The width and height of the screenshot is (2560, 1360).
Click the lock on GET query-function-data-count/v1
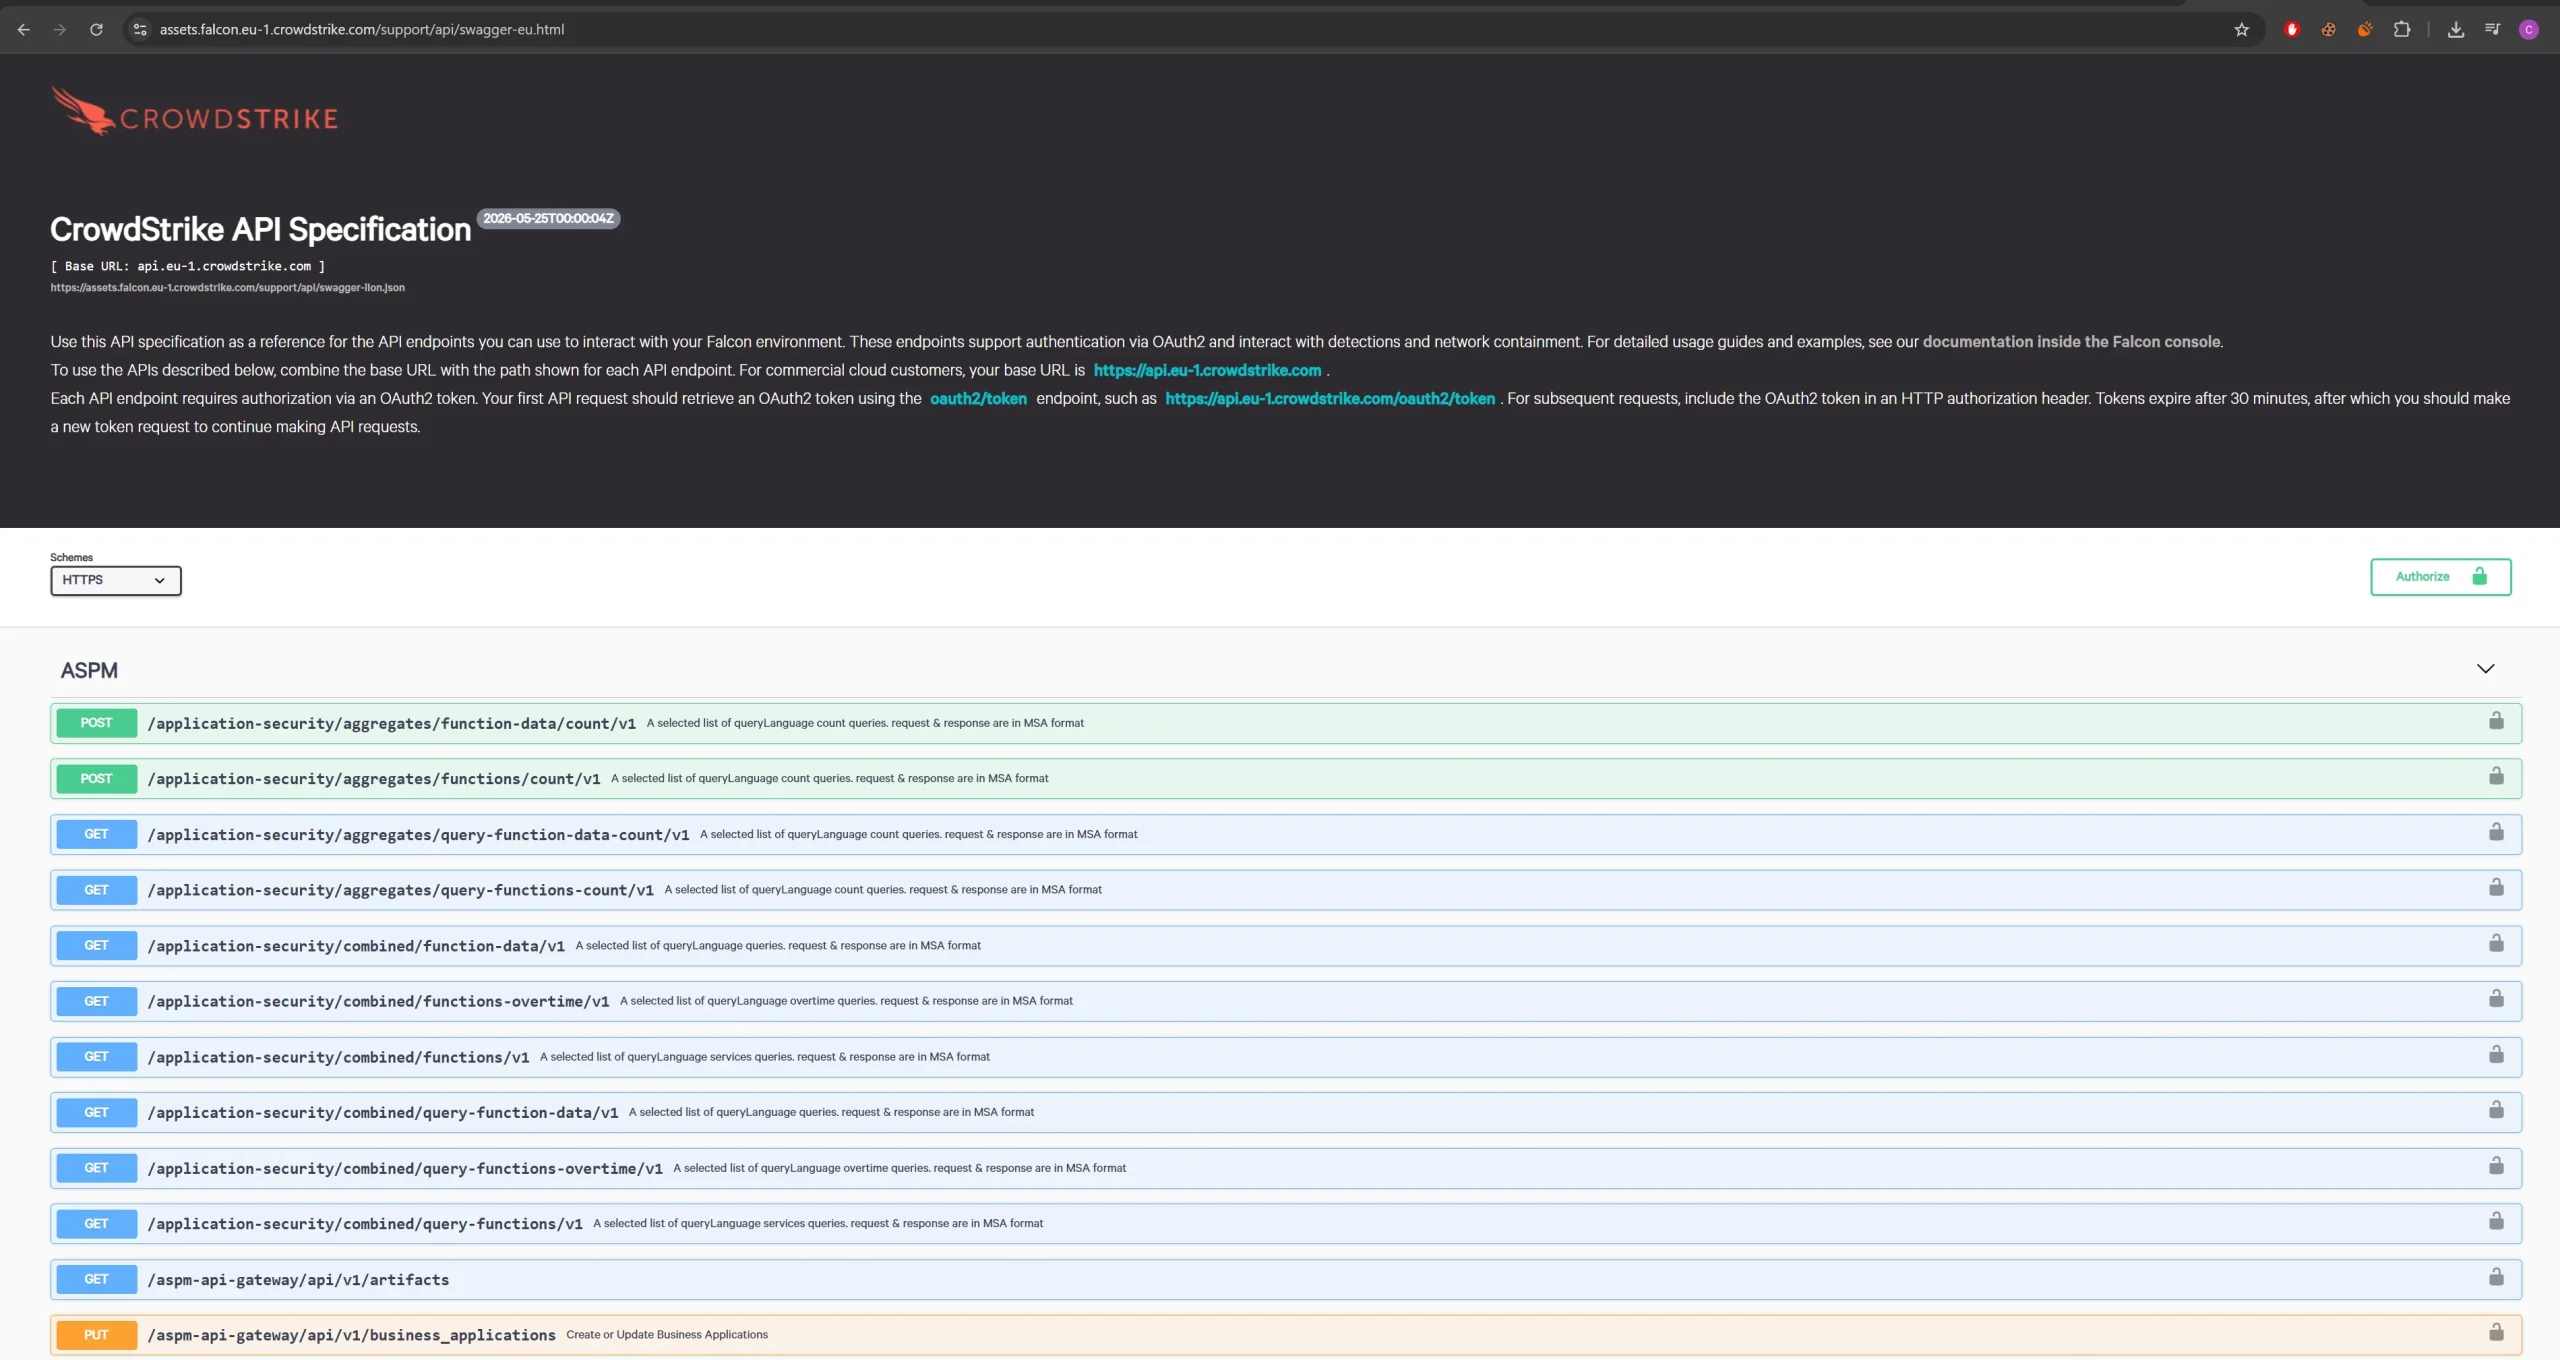click(2496, 832)
